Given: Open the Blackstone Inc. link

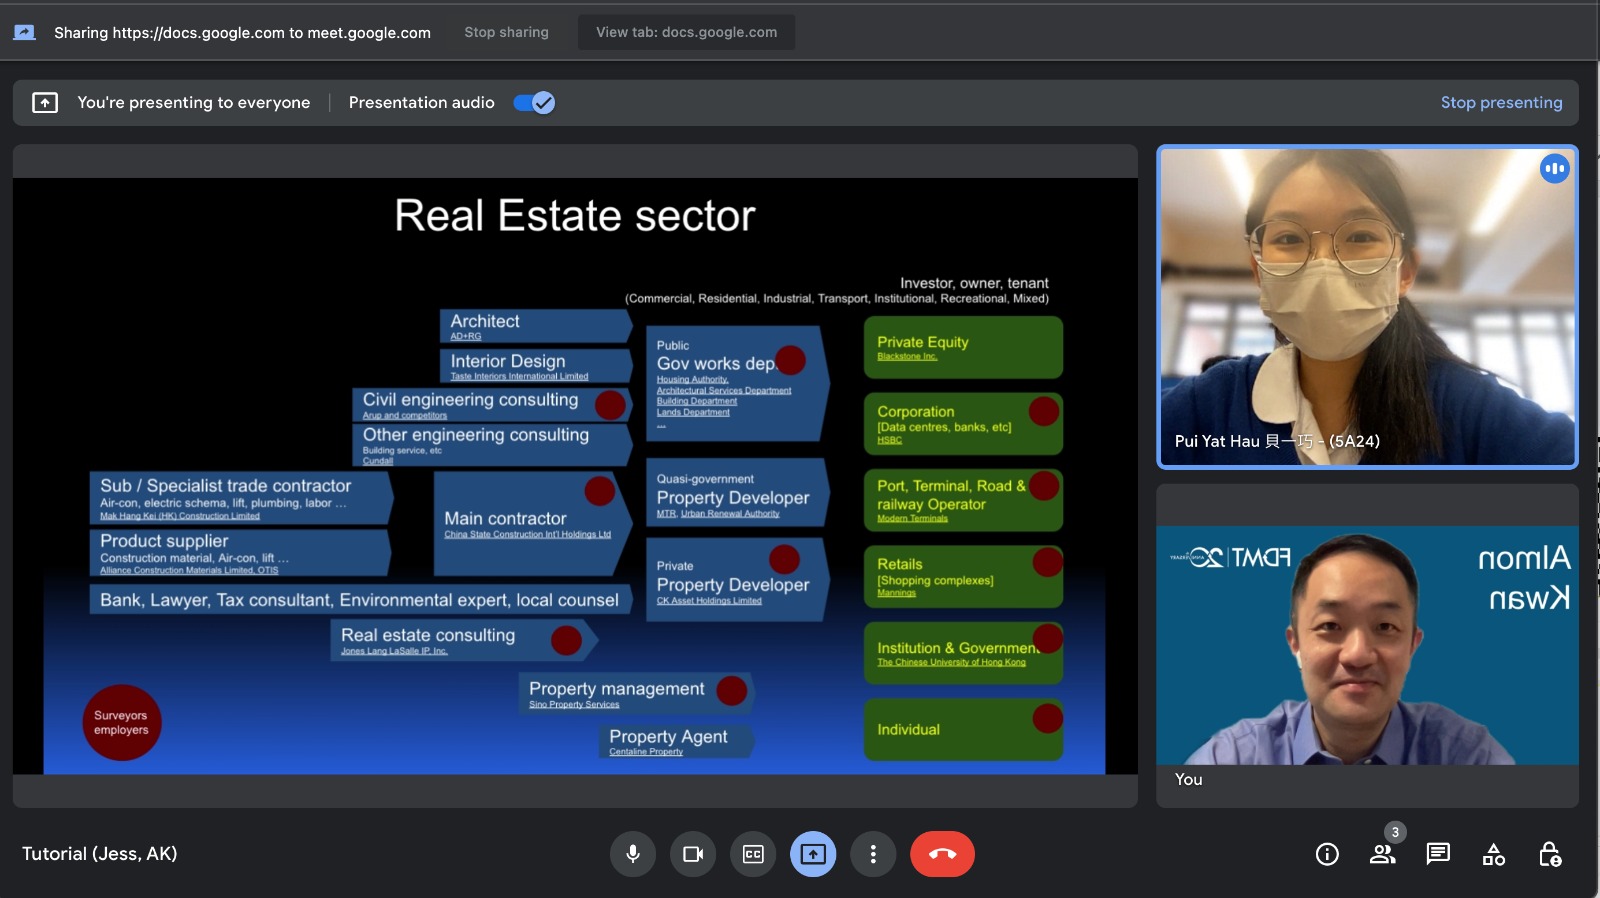Looking at the screenshot, I should 907,357.
